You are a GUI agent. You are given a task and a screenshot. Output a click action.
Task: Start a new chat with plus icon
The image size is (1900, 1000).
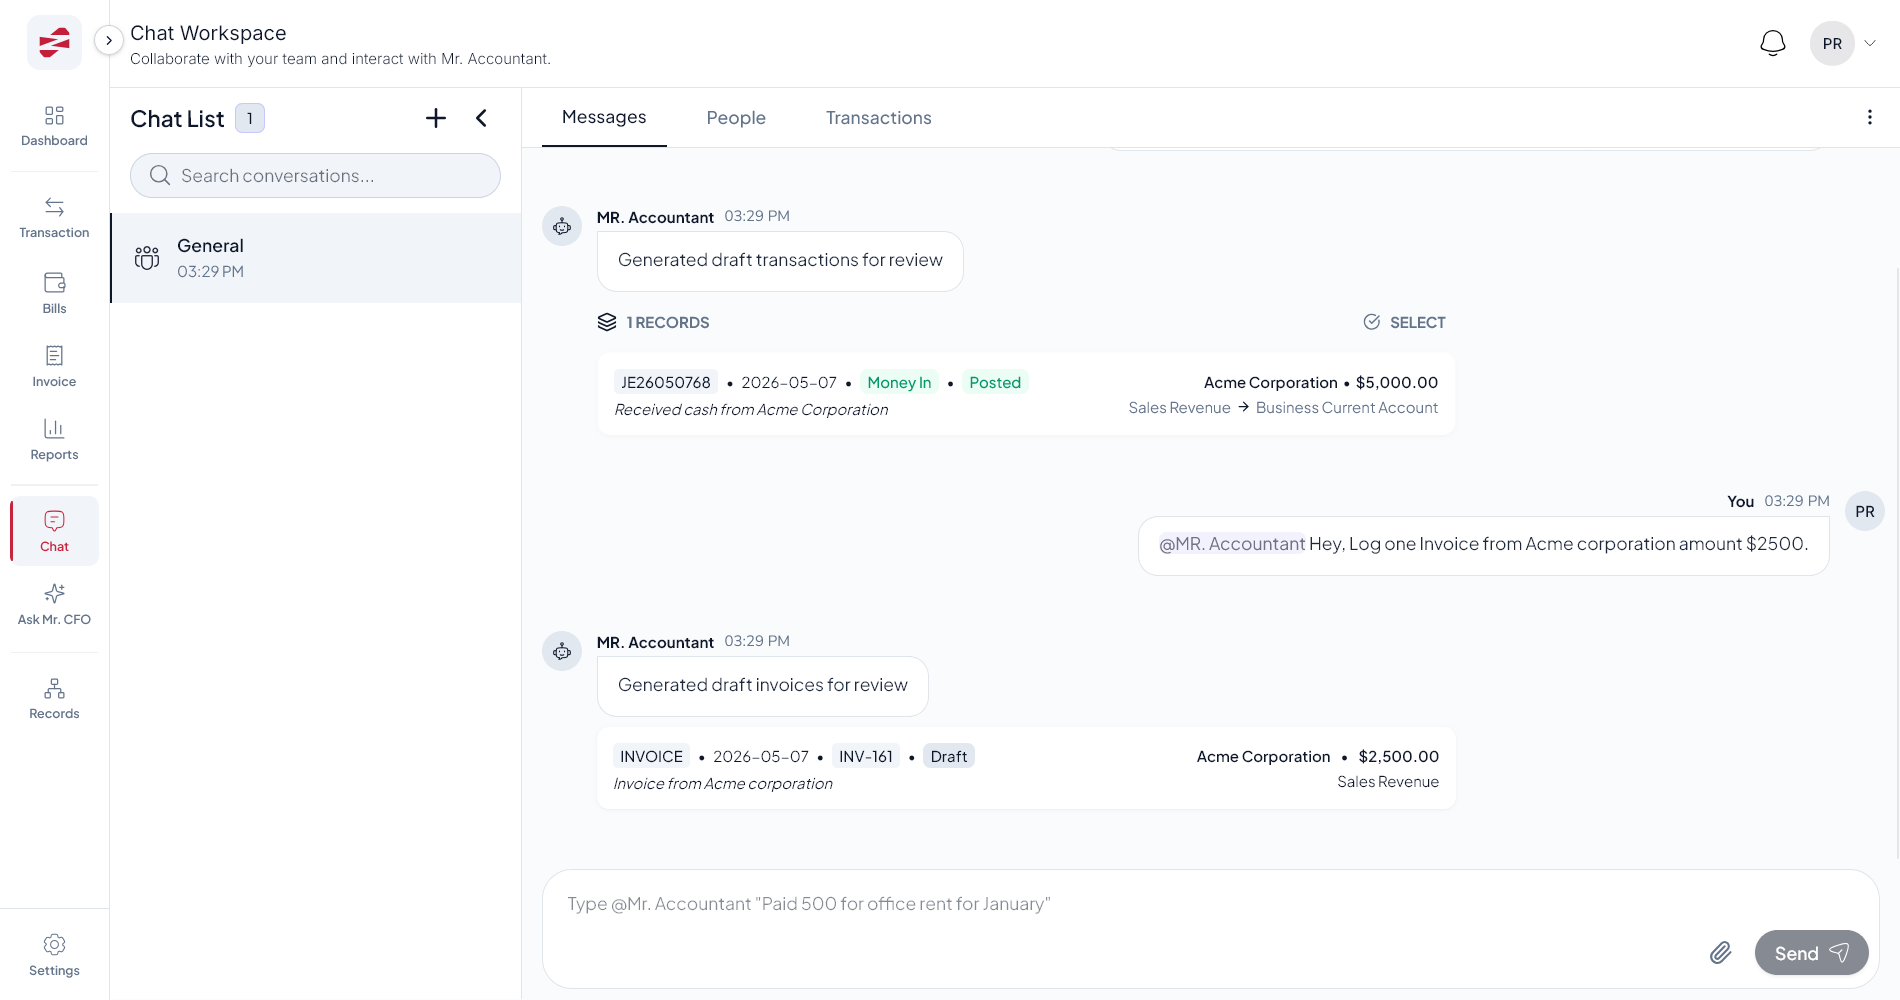[x=436, y=118]
